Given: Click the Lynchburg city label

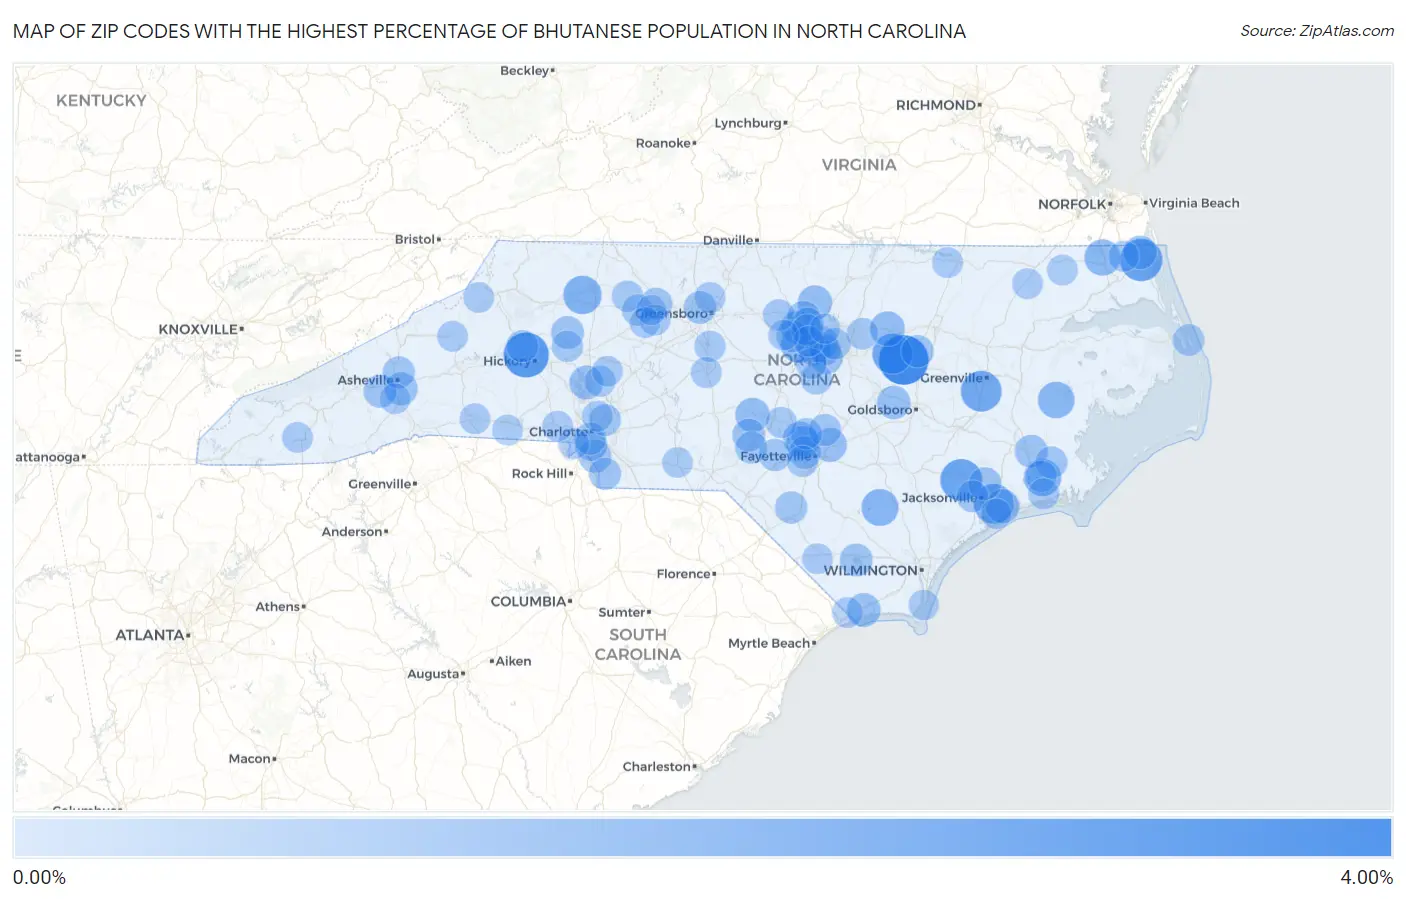Looking at the screenshot, I should [x=748, y=123].
